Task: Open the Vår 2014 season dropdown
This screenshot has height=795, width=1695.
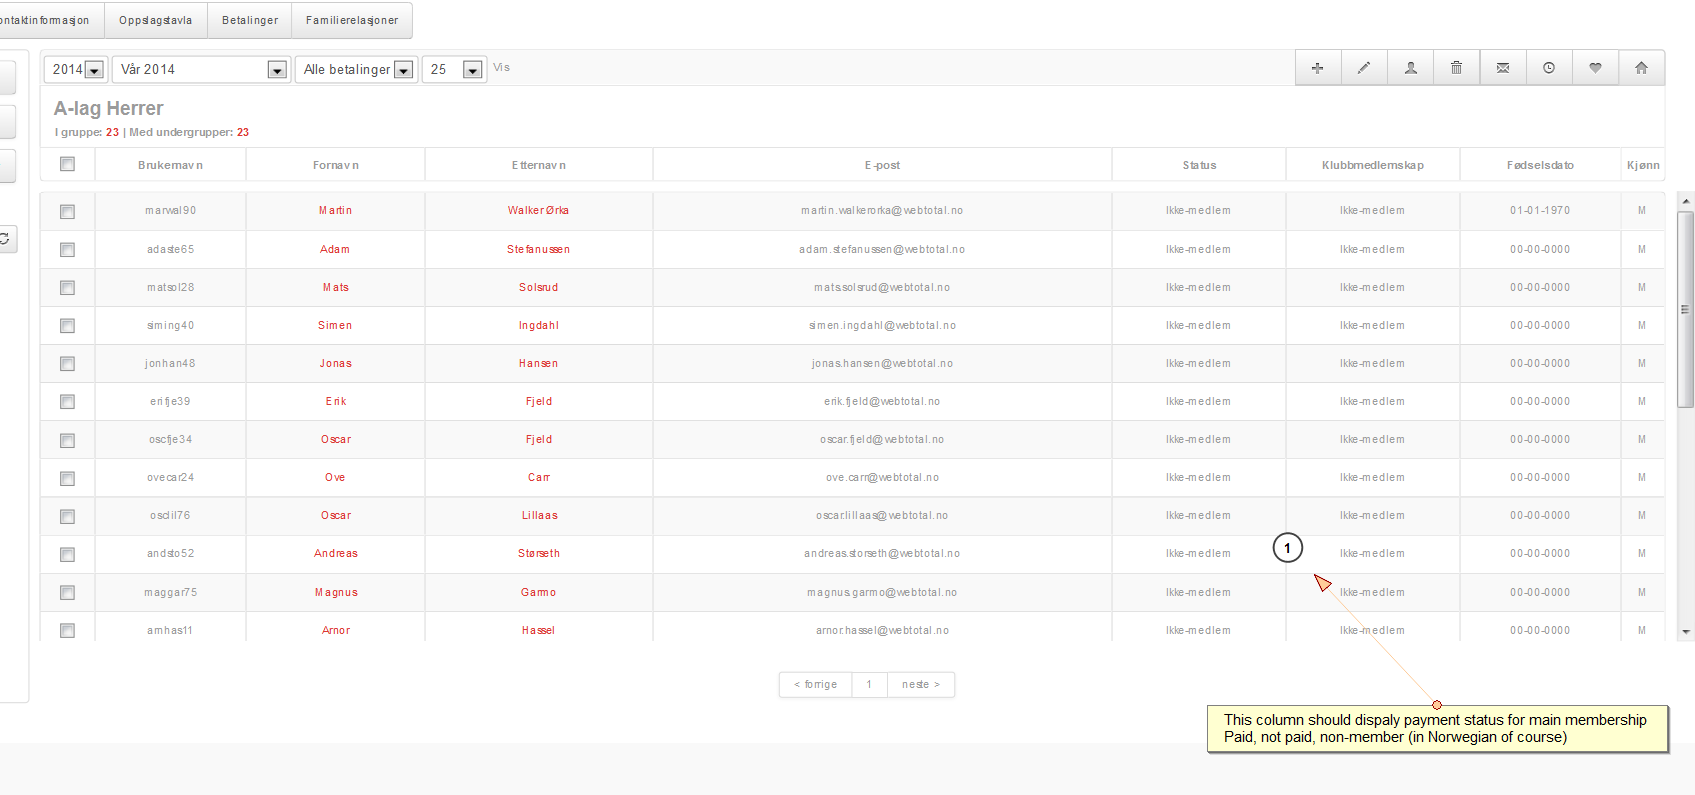Action: [201, 69]
